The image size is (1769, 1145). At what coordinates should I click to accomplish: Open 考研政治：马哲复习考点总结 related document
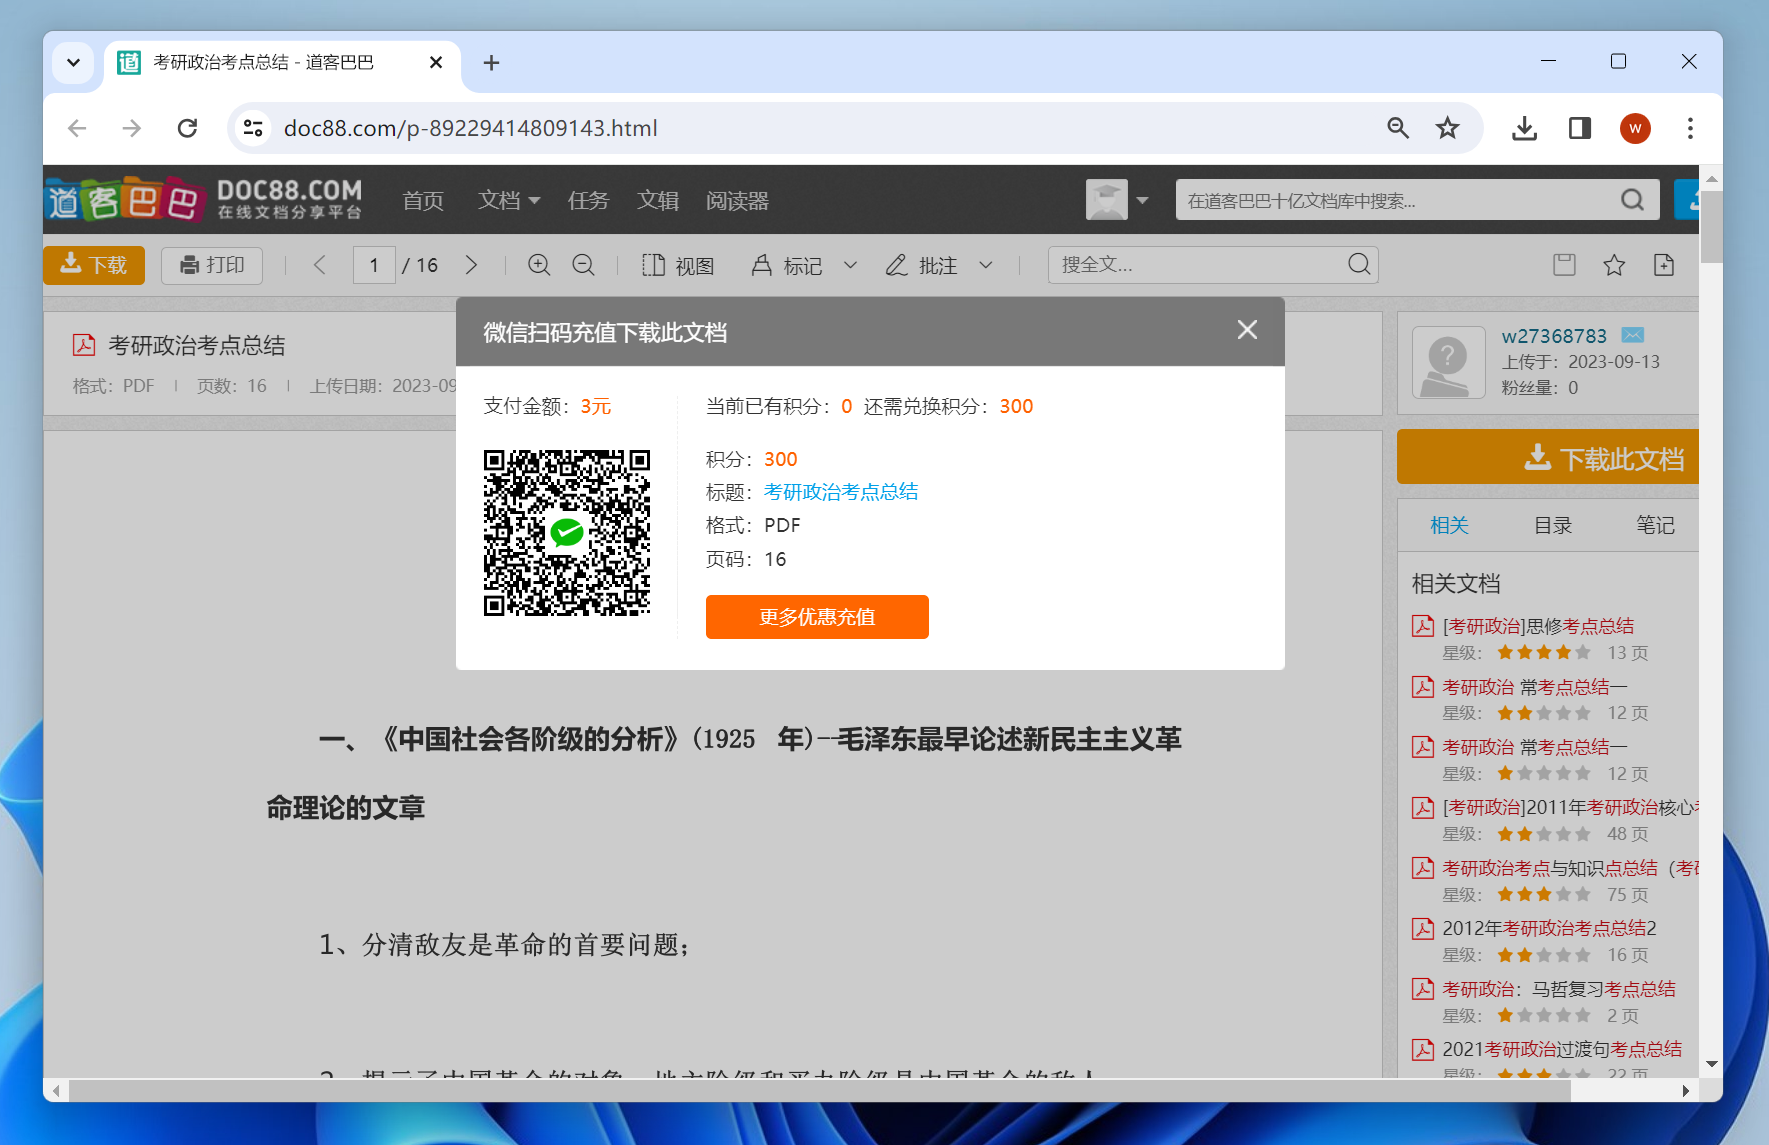(x=1559, y=989)
